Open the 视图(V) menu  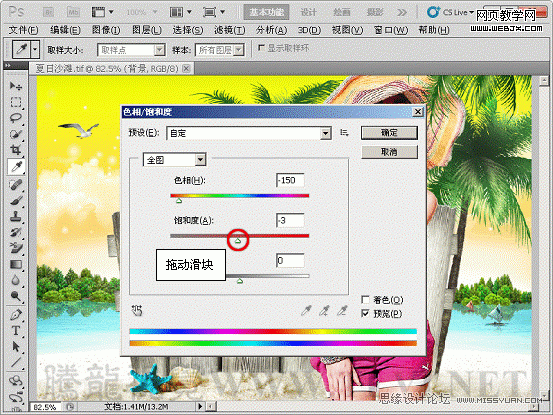coord(347,30)
